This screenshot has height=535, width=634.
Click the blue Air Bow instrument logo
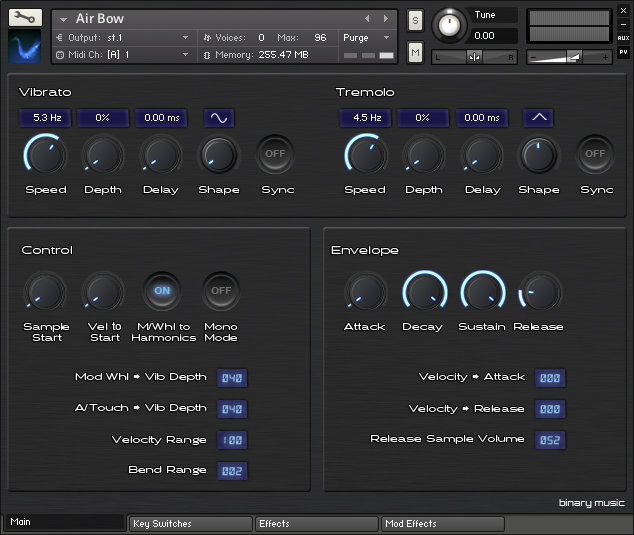(x=25, y=46)
